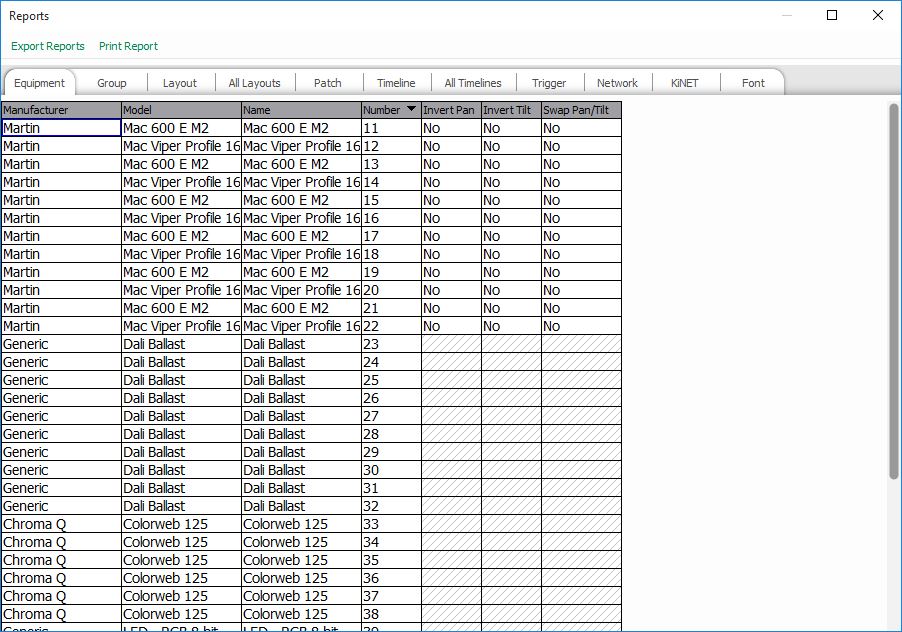902x632 pixels.
Task: Select the Number cell showing 35
Action: click(391, 560)
